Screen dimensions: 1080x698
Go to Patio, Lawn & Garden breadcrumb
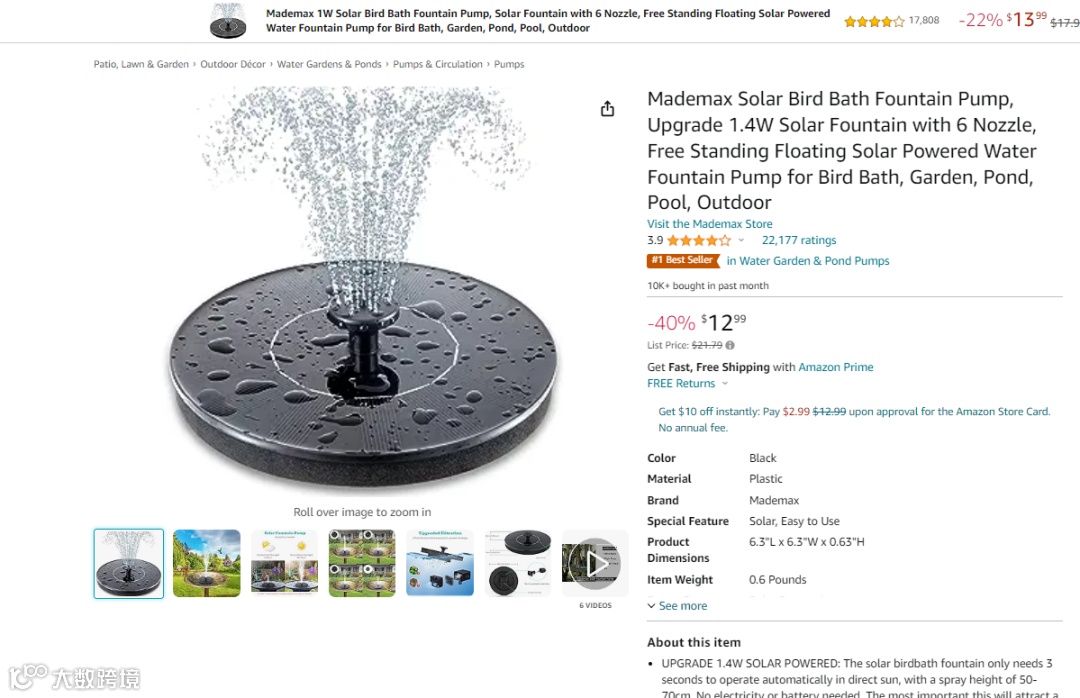(x=141, y=64)
